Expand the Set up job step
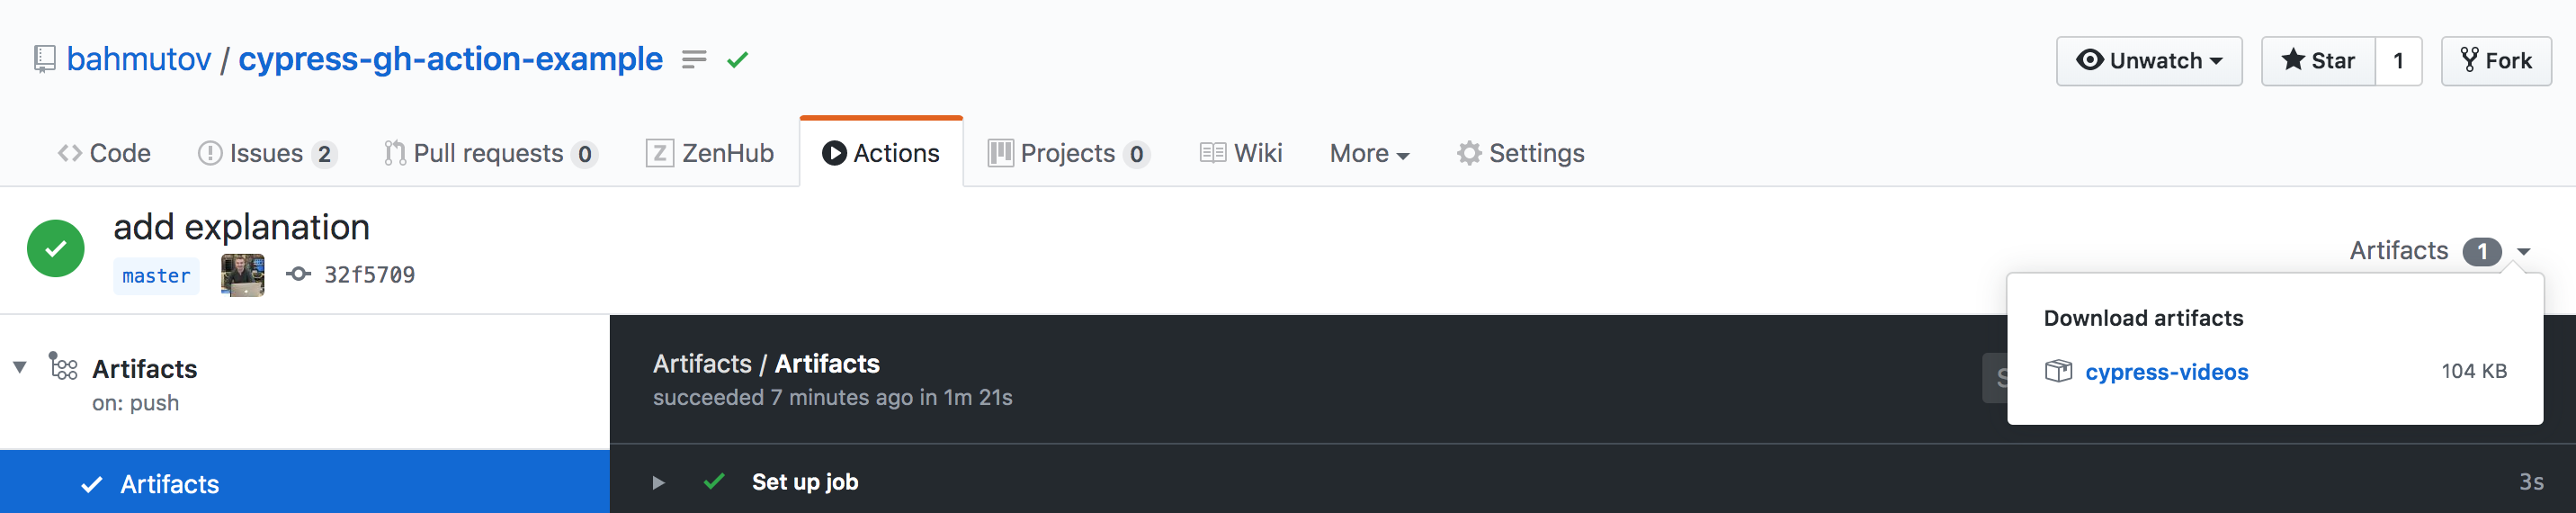2576x513 pixels. (x=658, y=483)
